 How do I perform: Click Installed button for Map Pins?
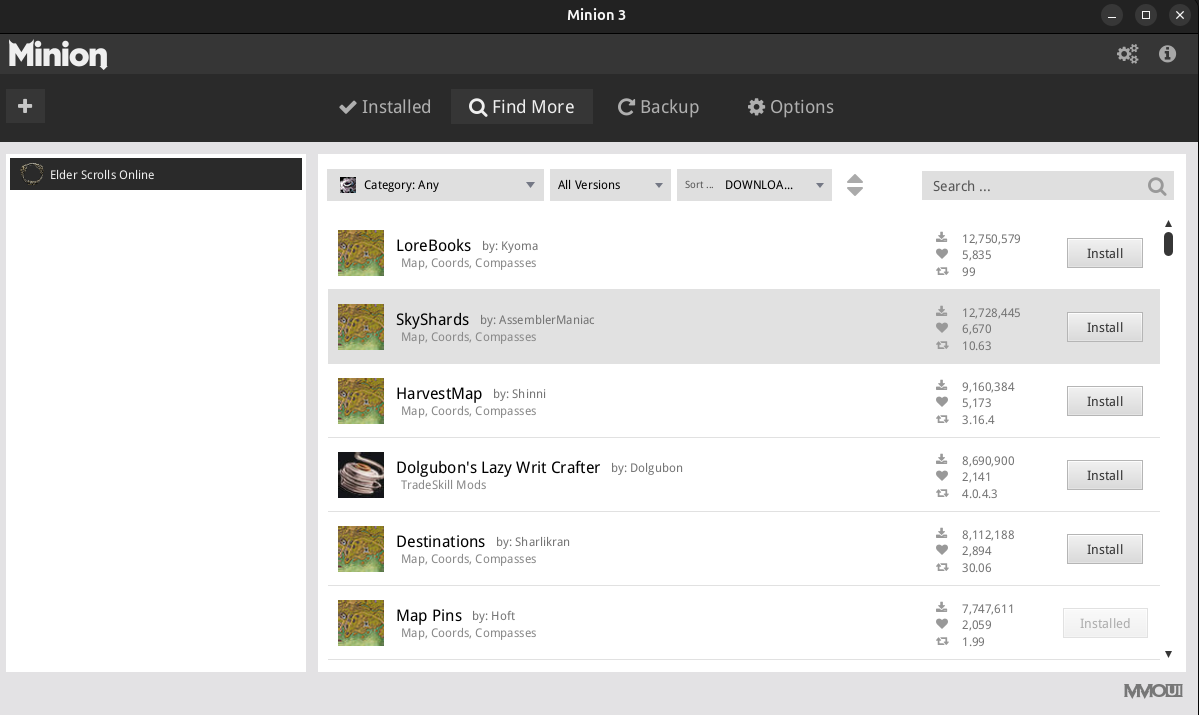tap(1105, 623)
